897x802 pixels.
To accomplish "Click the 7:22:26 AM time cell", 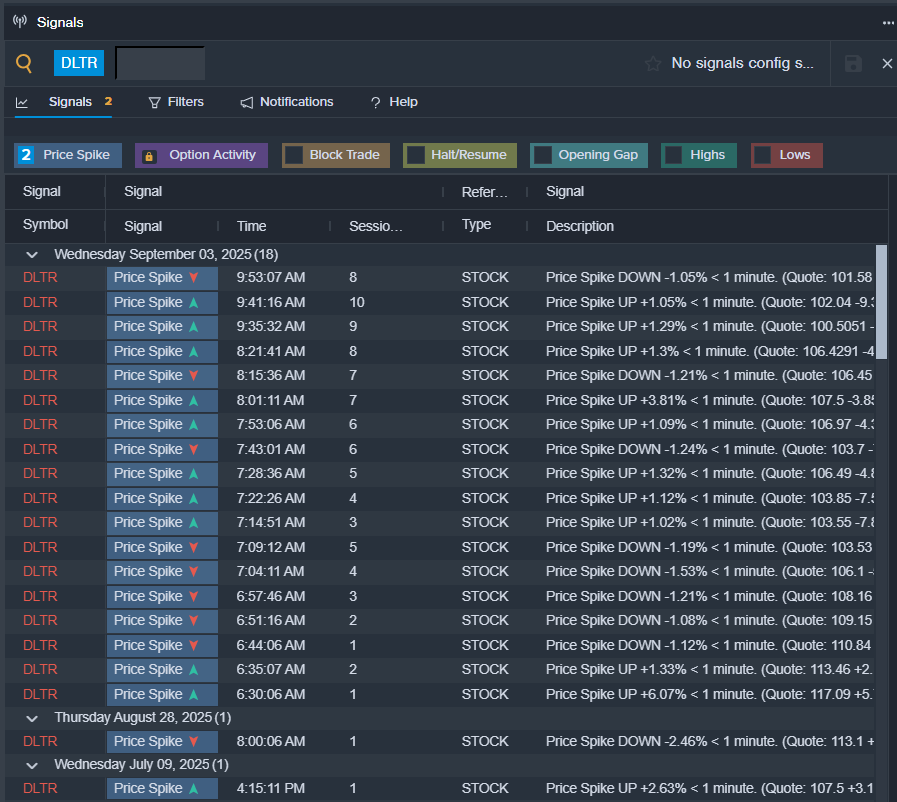I will (x=271, y=498).
